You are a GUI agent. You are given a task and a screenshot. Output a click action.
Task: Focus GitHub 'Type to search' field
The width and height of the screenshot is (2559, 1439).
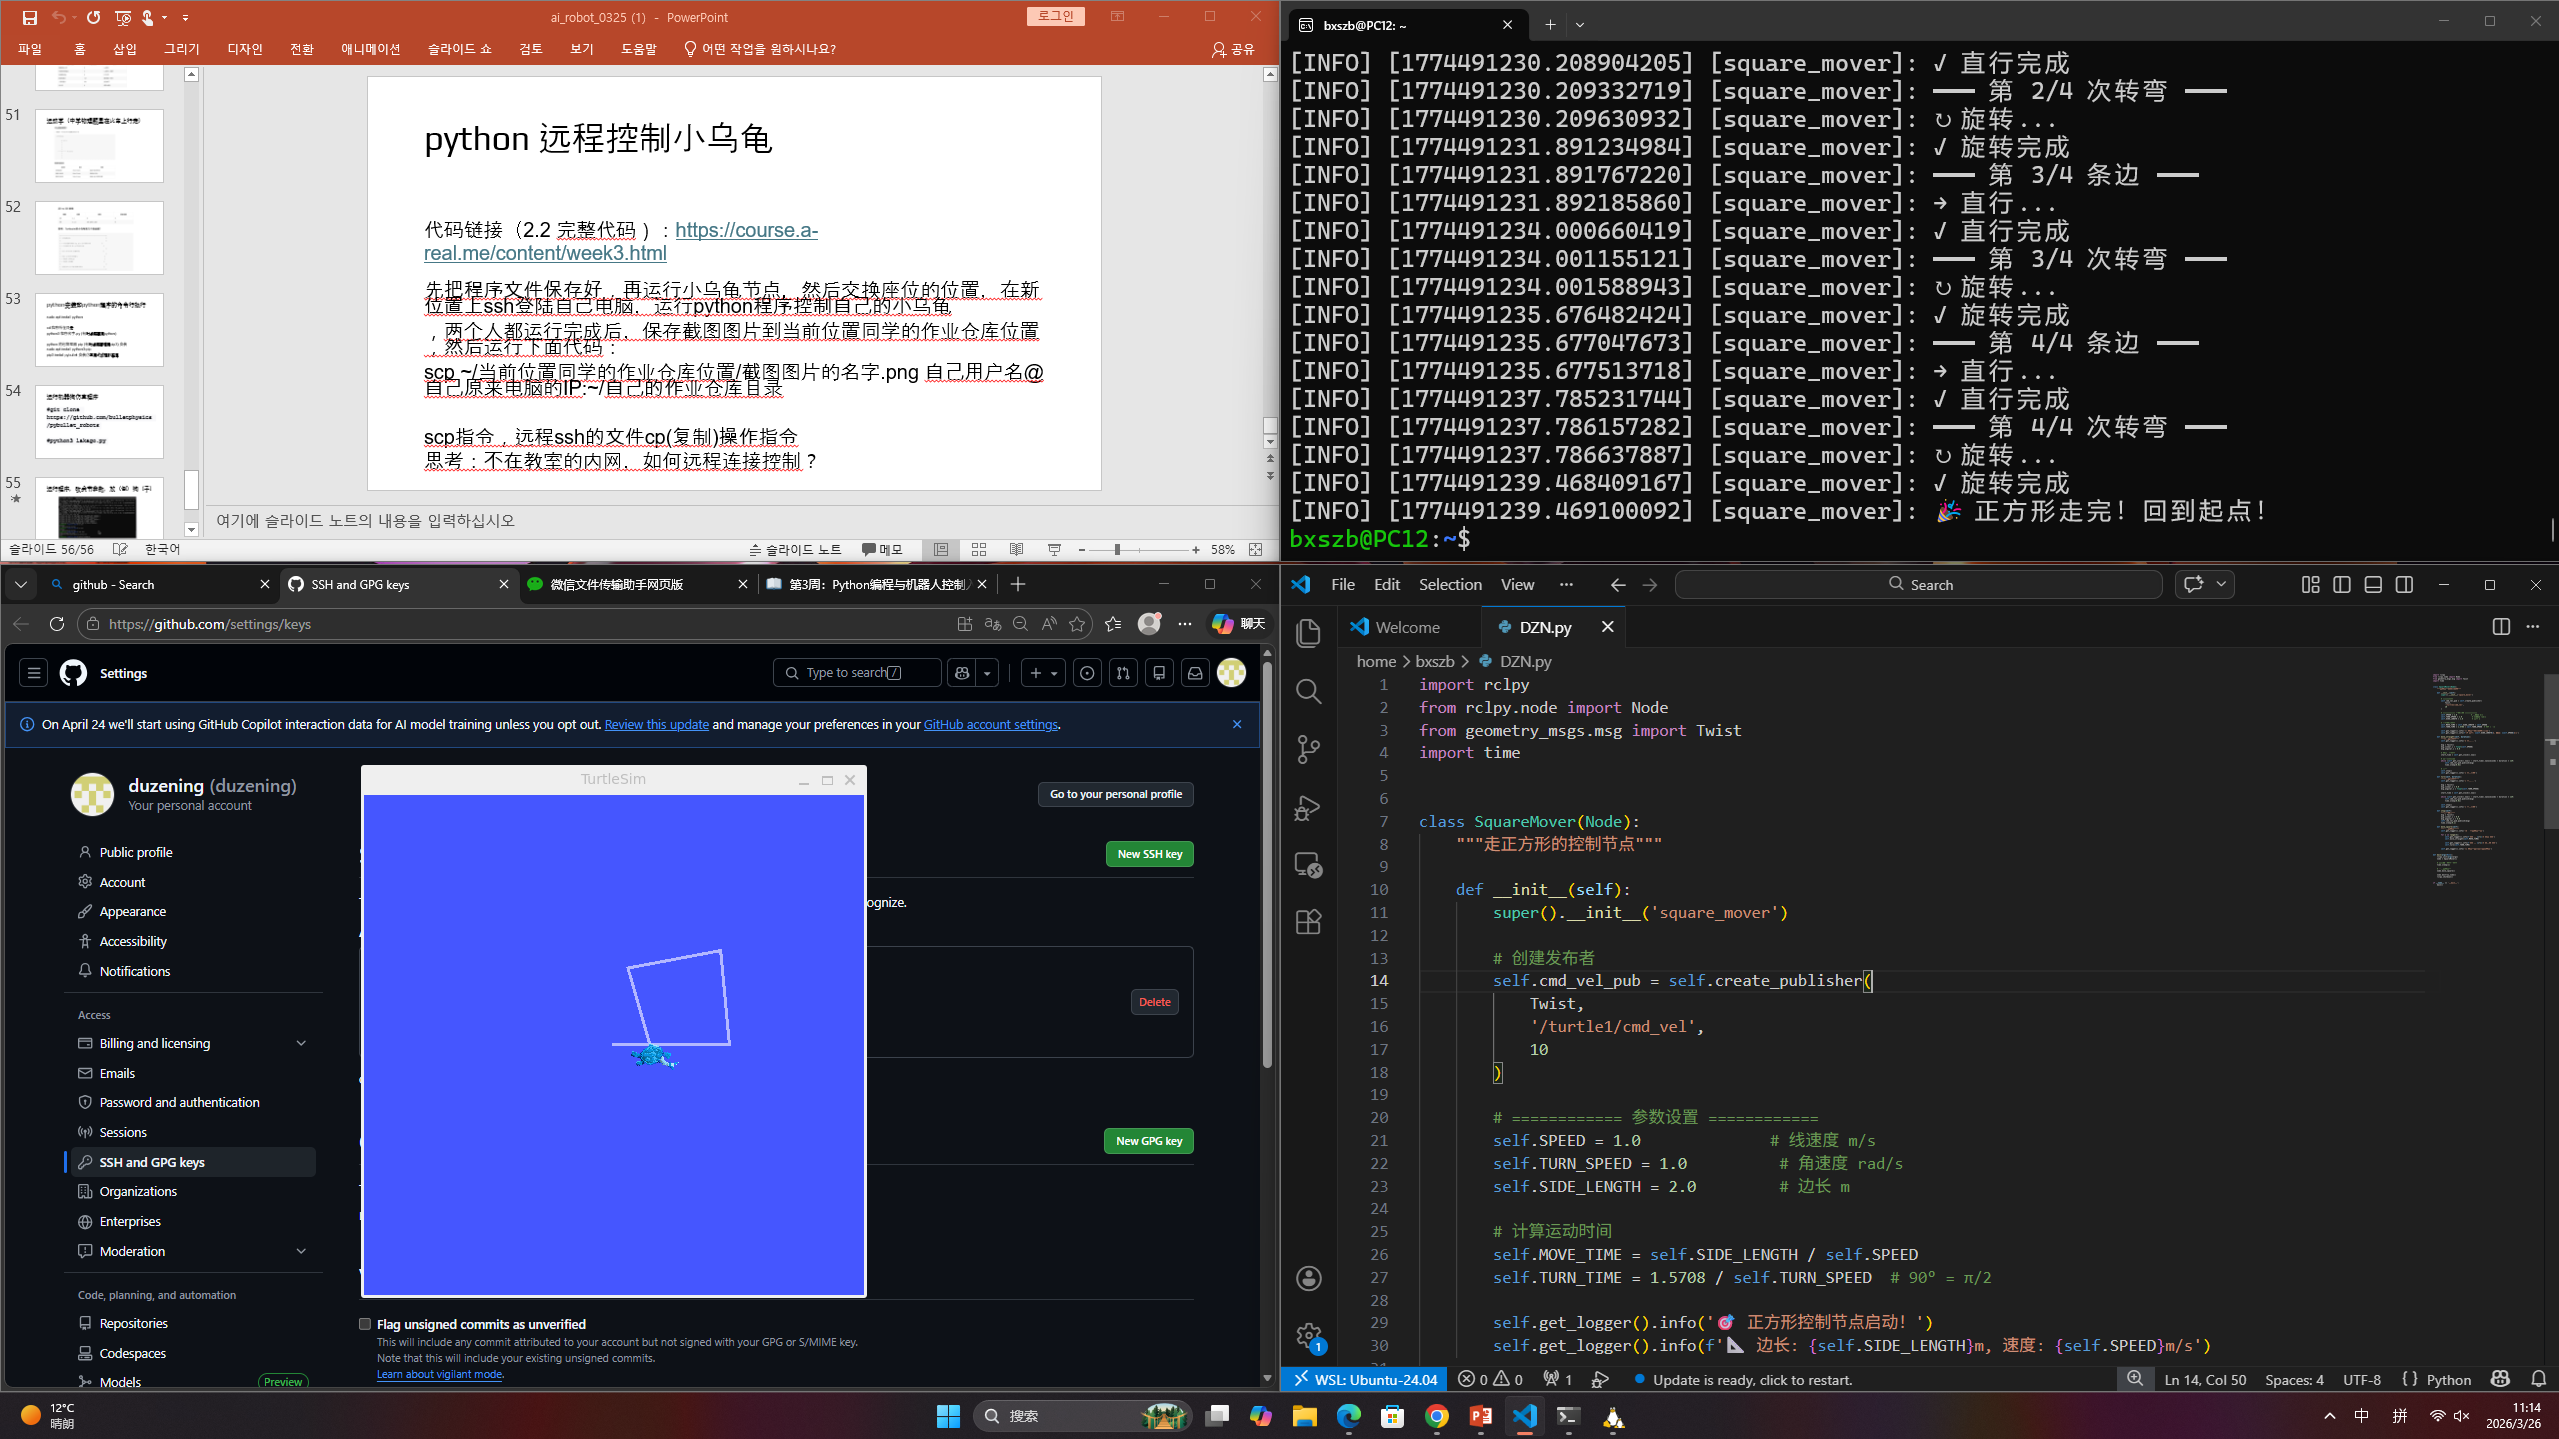[x=857, y=673]
